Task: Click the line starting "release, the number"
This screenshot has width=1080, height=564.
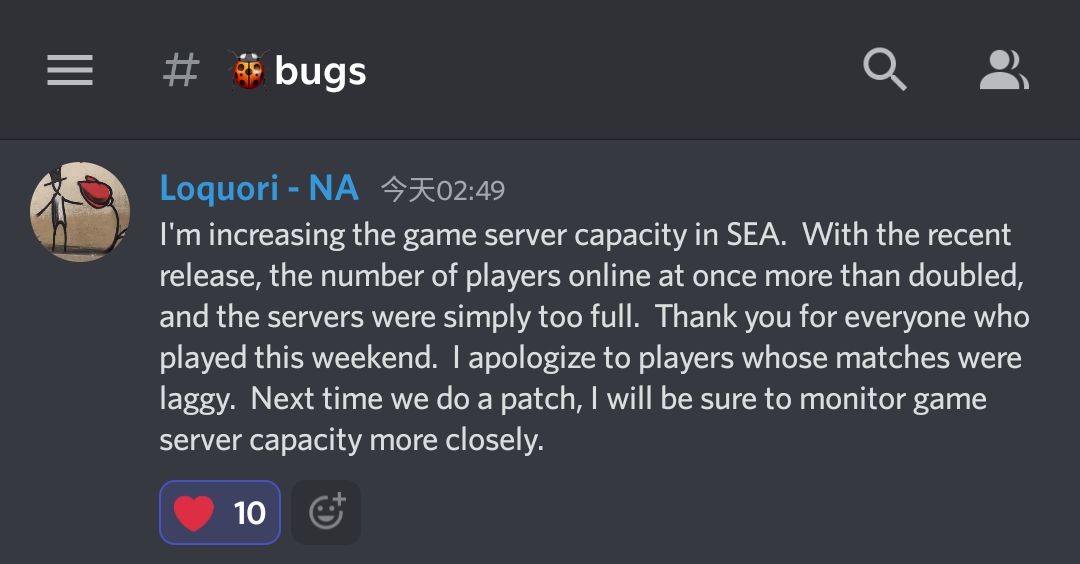Action: tap(590, 276)
